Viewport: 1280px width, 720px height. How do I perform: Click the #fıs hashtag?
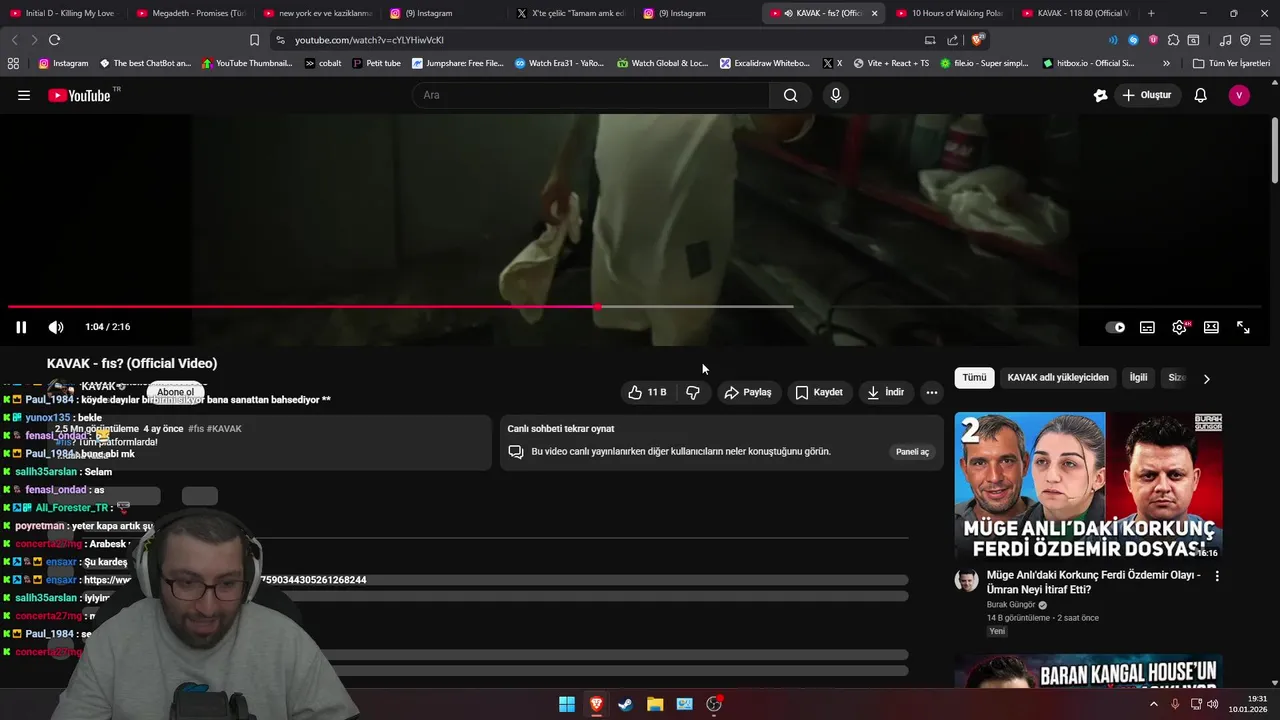[x=196, y=429]
